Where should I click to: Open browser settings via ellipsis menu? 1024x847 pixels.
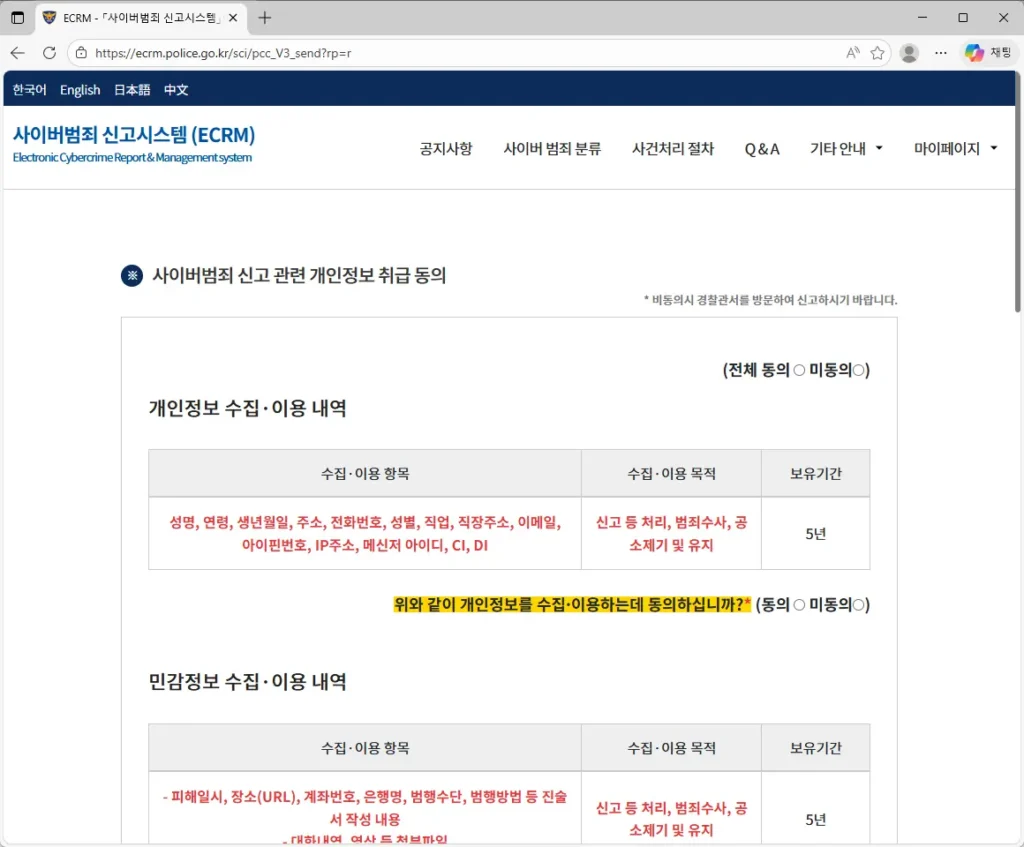pos(940,52)
